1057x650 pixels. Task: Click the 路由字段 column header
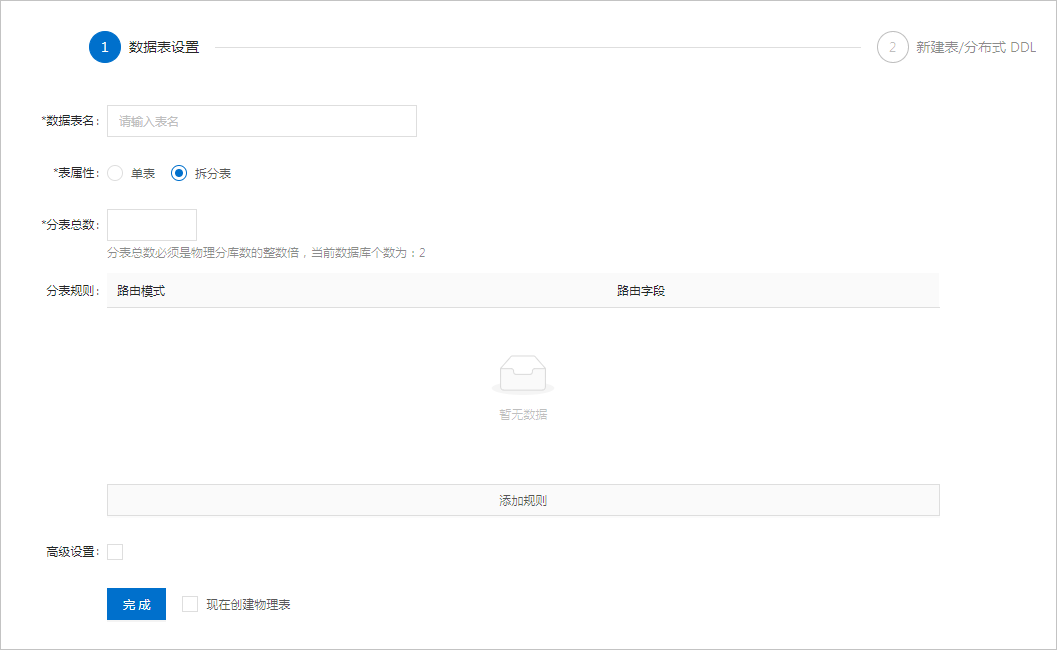pos(641,291)
